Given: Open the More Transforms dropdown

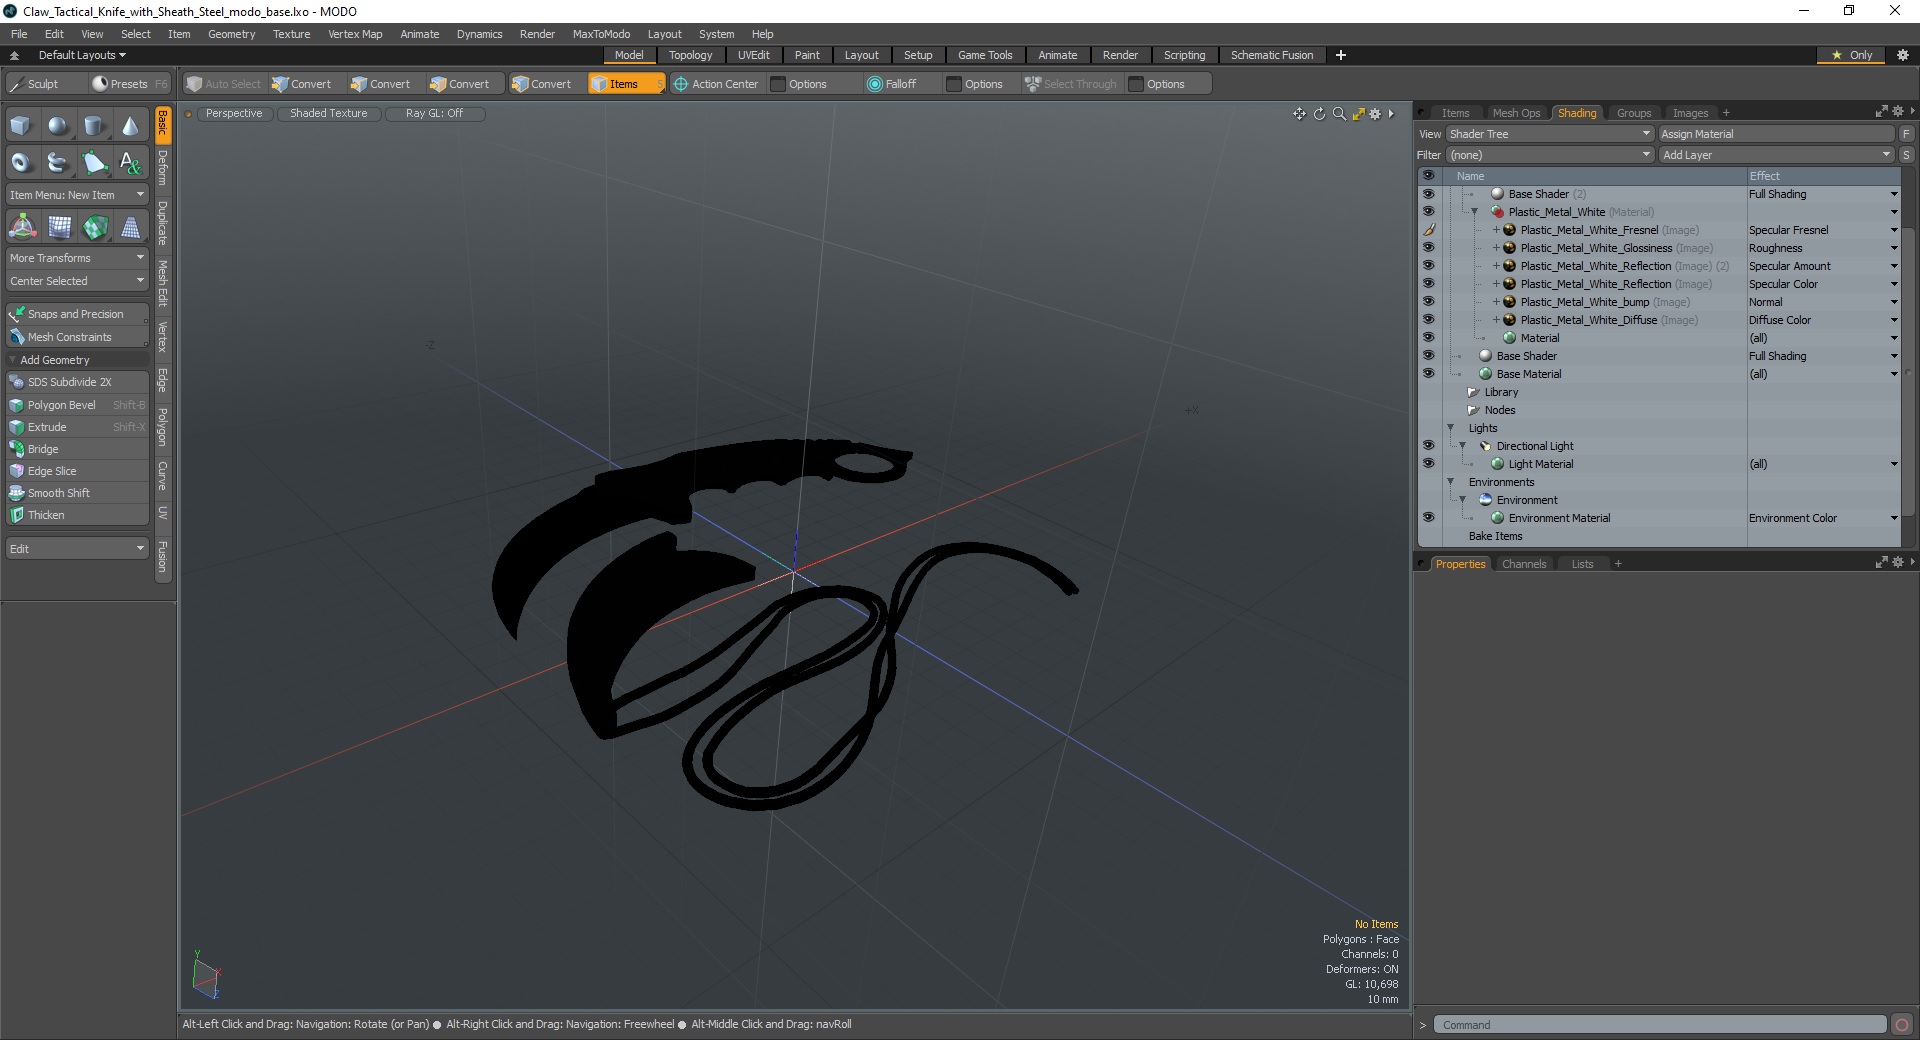Looking at the screenshot, I should point(78,258).
